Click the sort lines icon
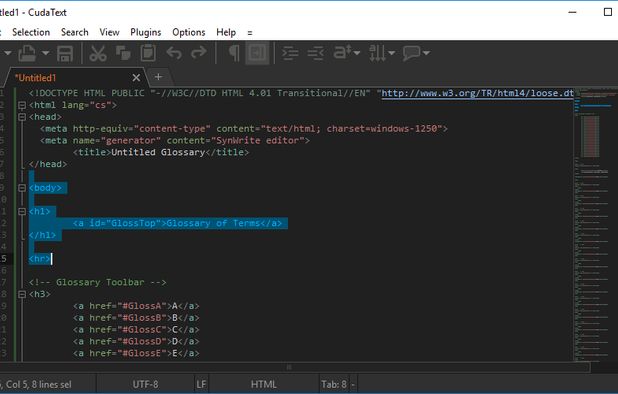Image resolution: width=618 pixels, height=394 pixels. tap(377, 53)
